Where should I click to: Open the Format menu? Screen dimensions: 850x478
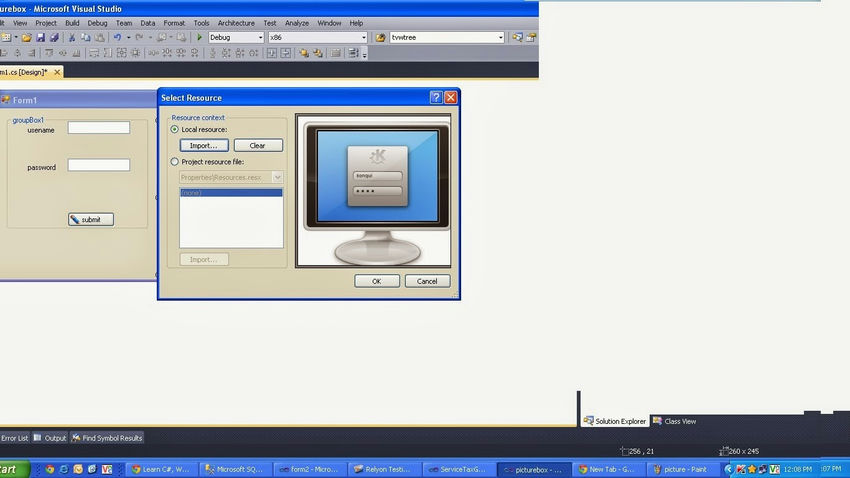pyautogui.click(x=174, y=23)
